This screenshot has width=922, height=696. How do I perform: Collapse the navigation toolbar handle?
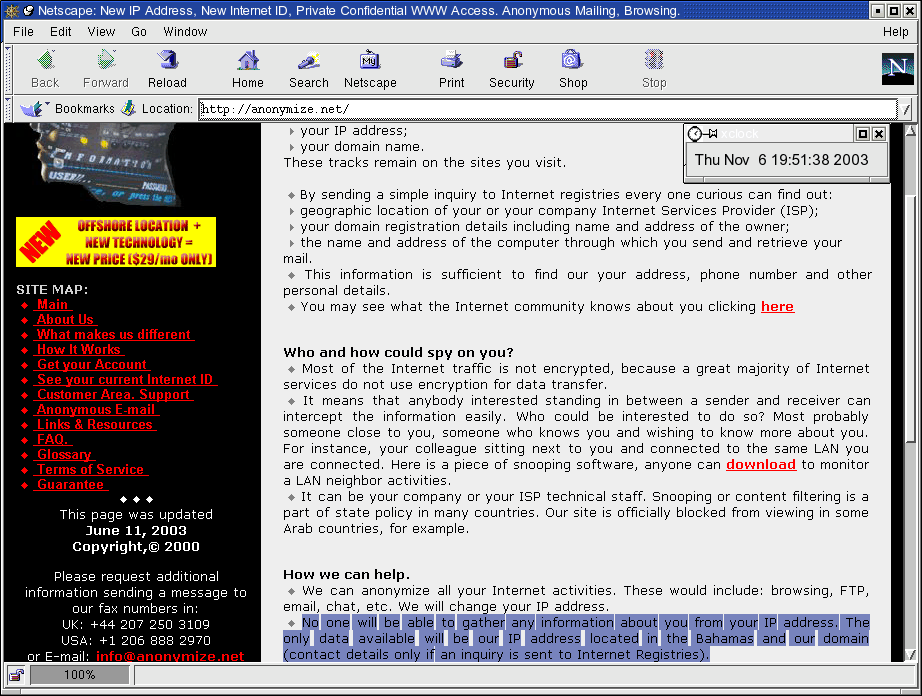(8, 69)
